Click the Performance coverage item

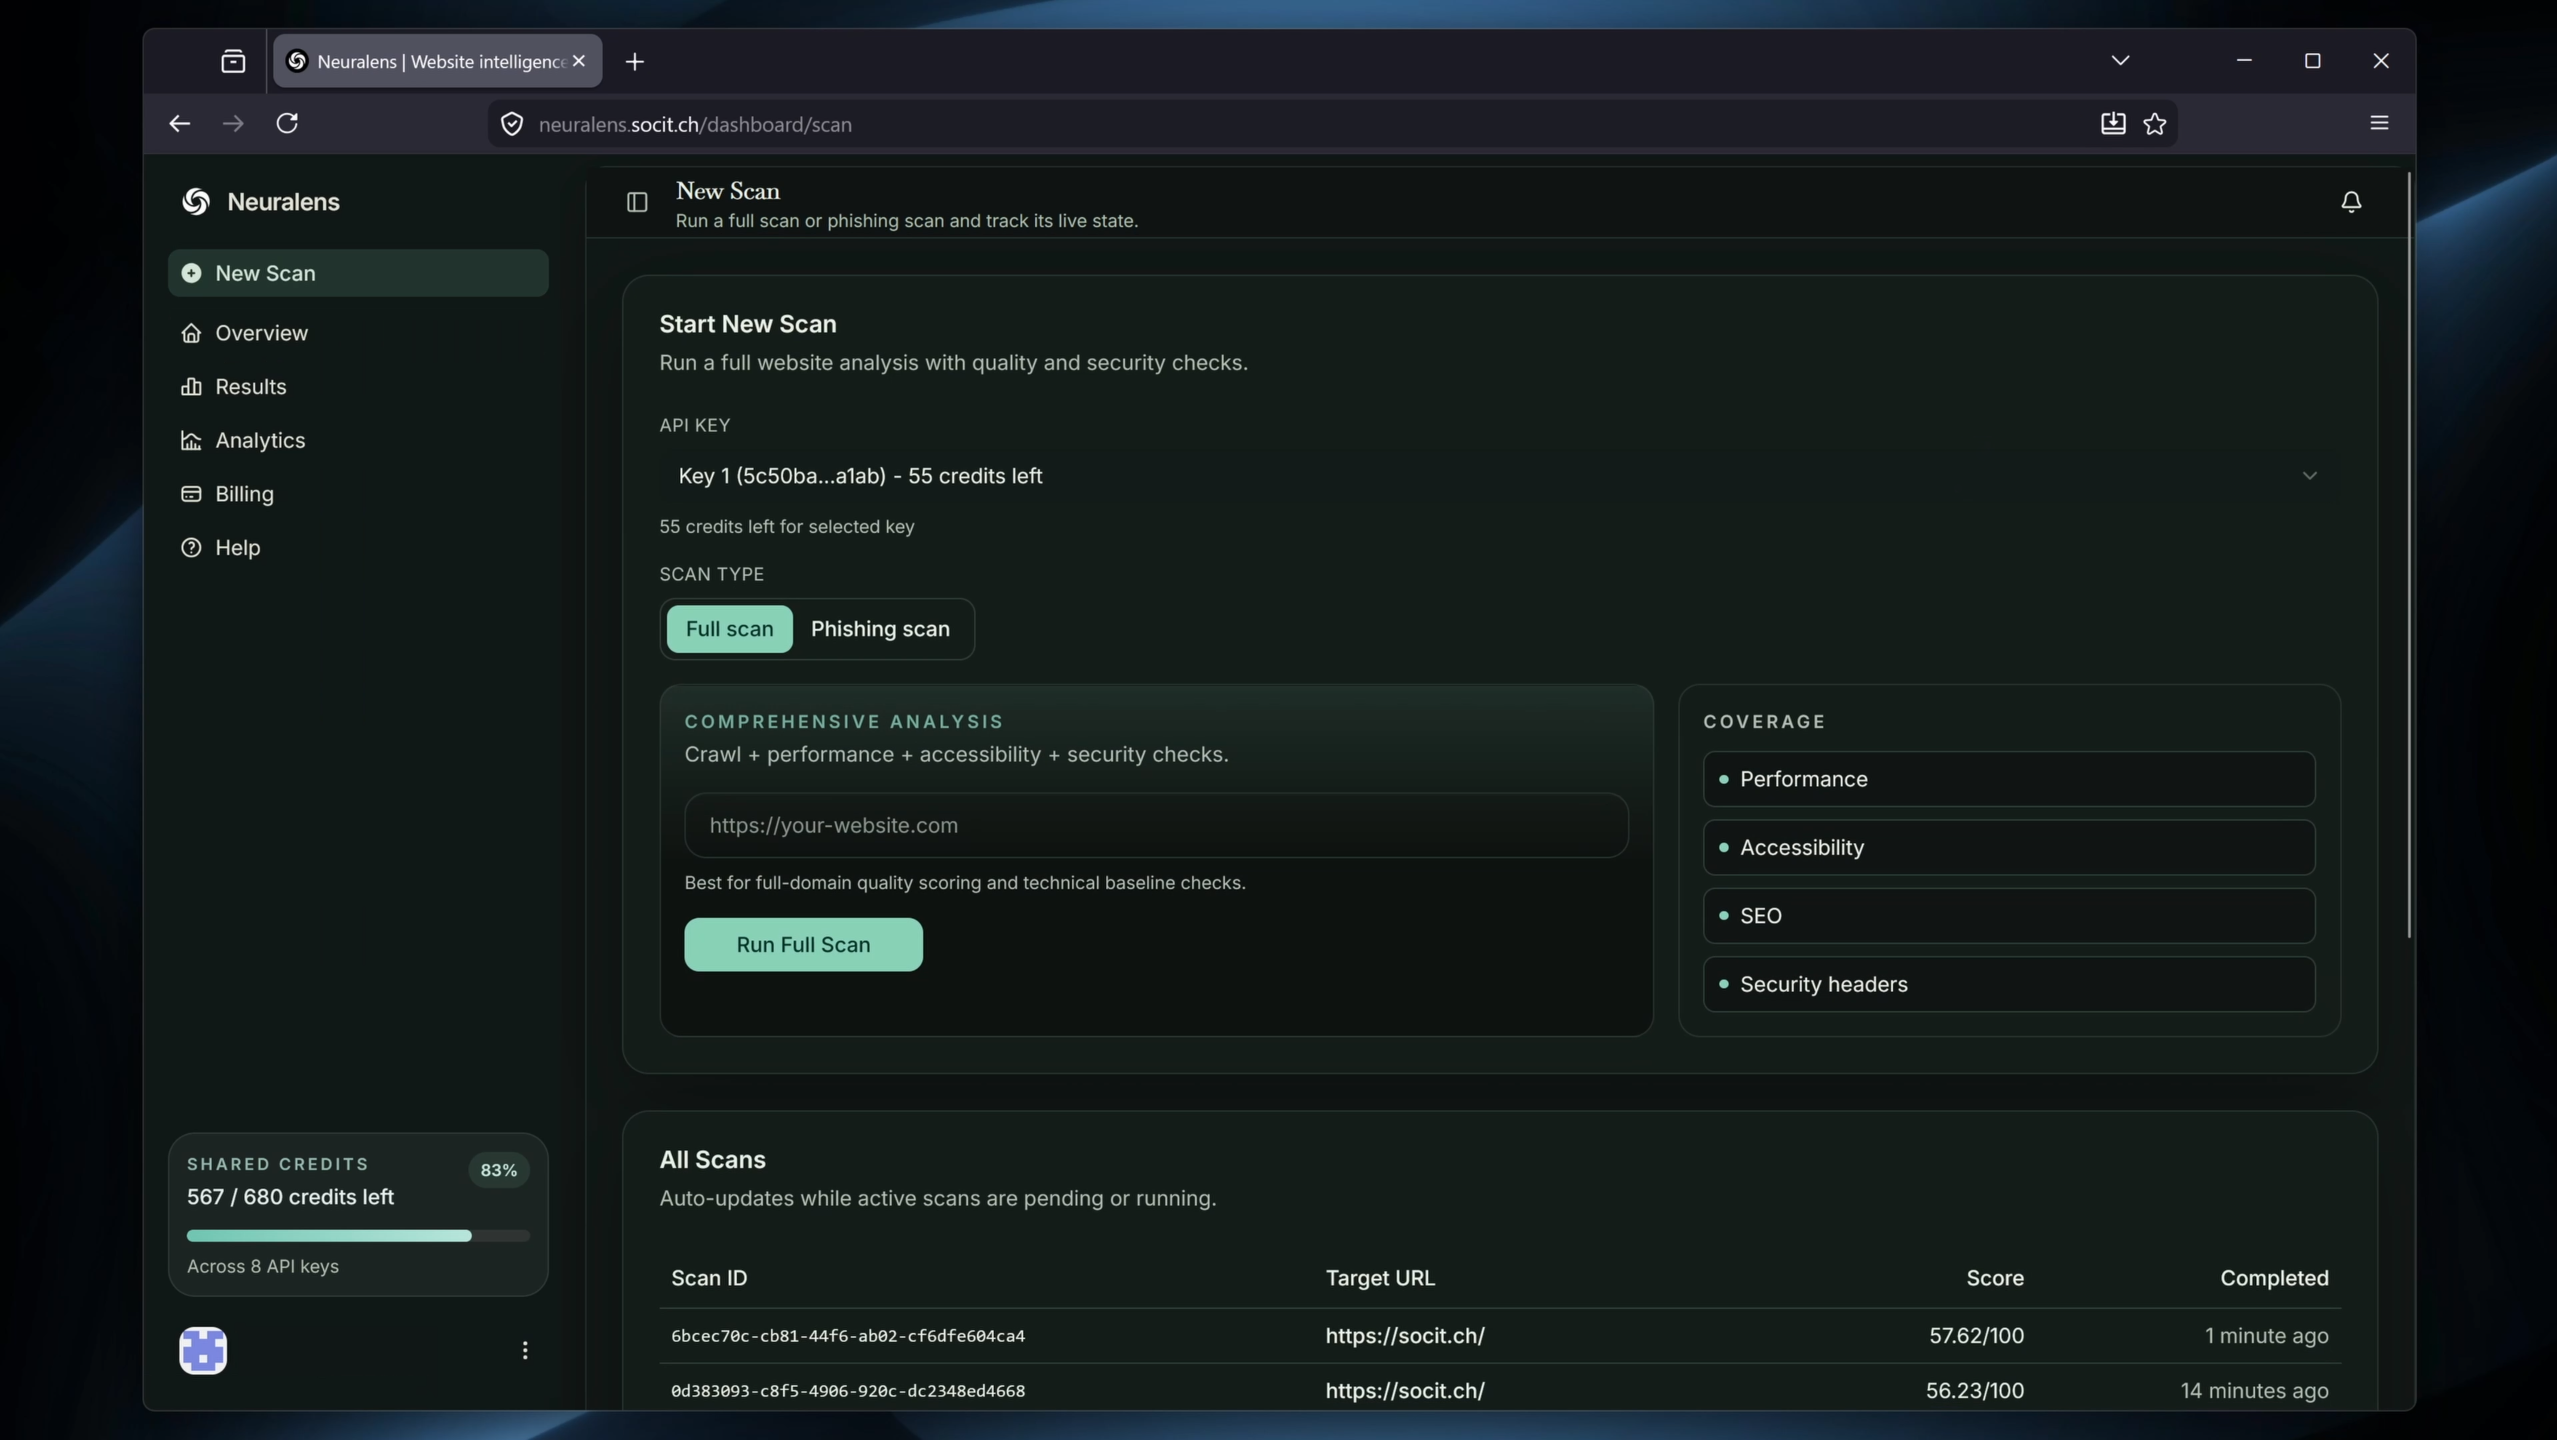2009,779
